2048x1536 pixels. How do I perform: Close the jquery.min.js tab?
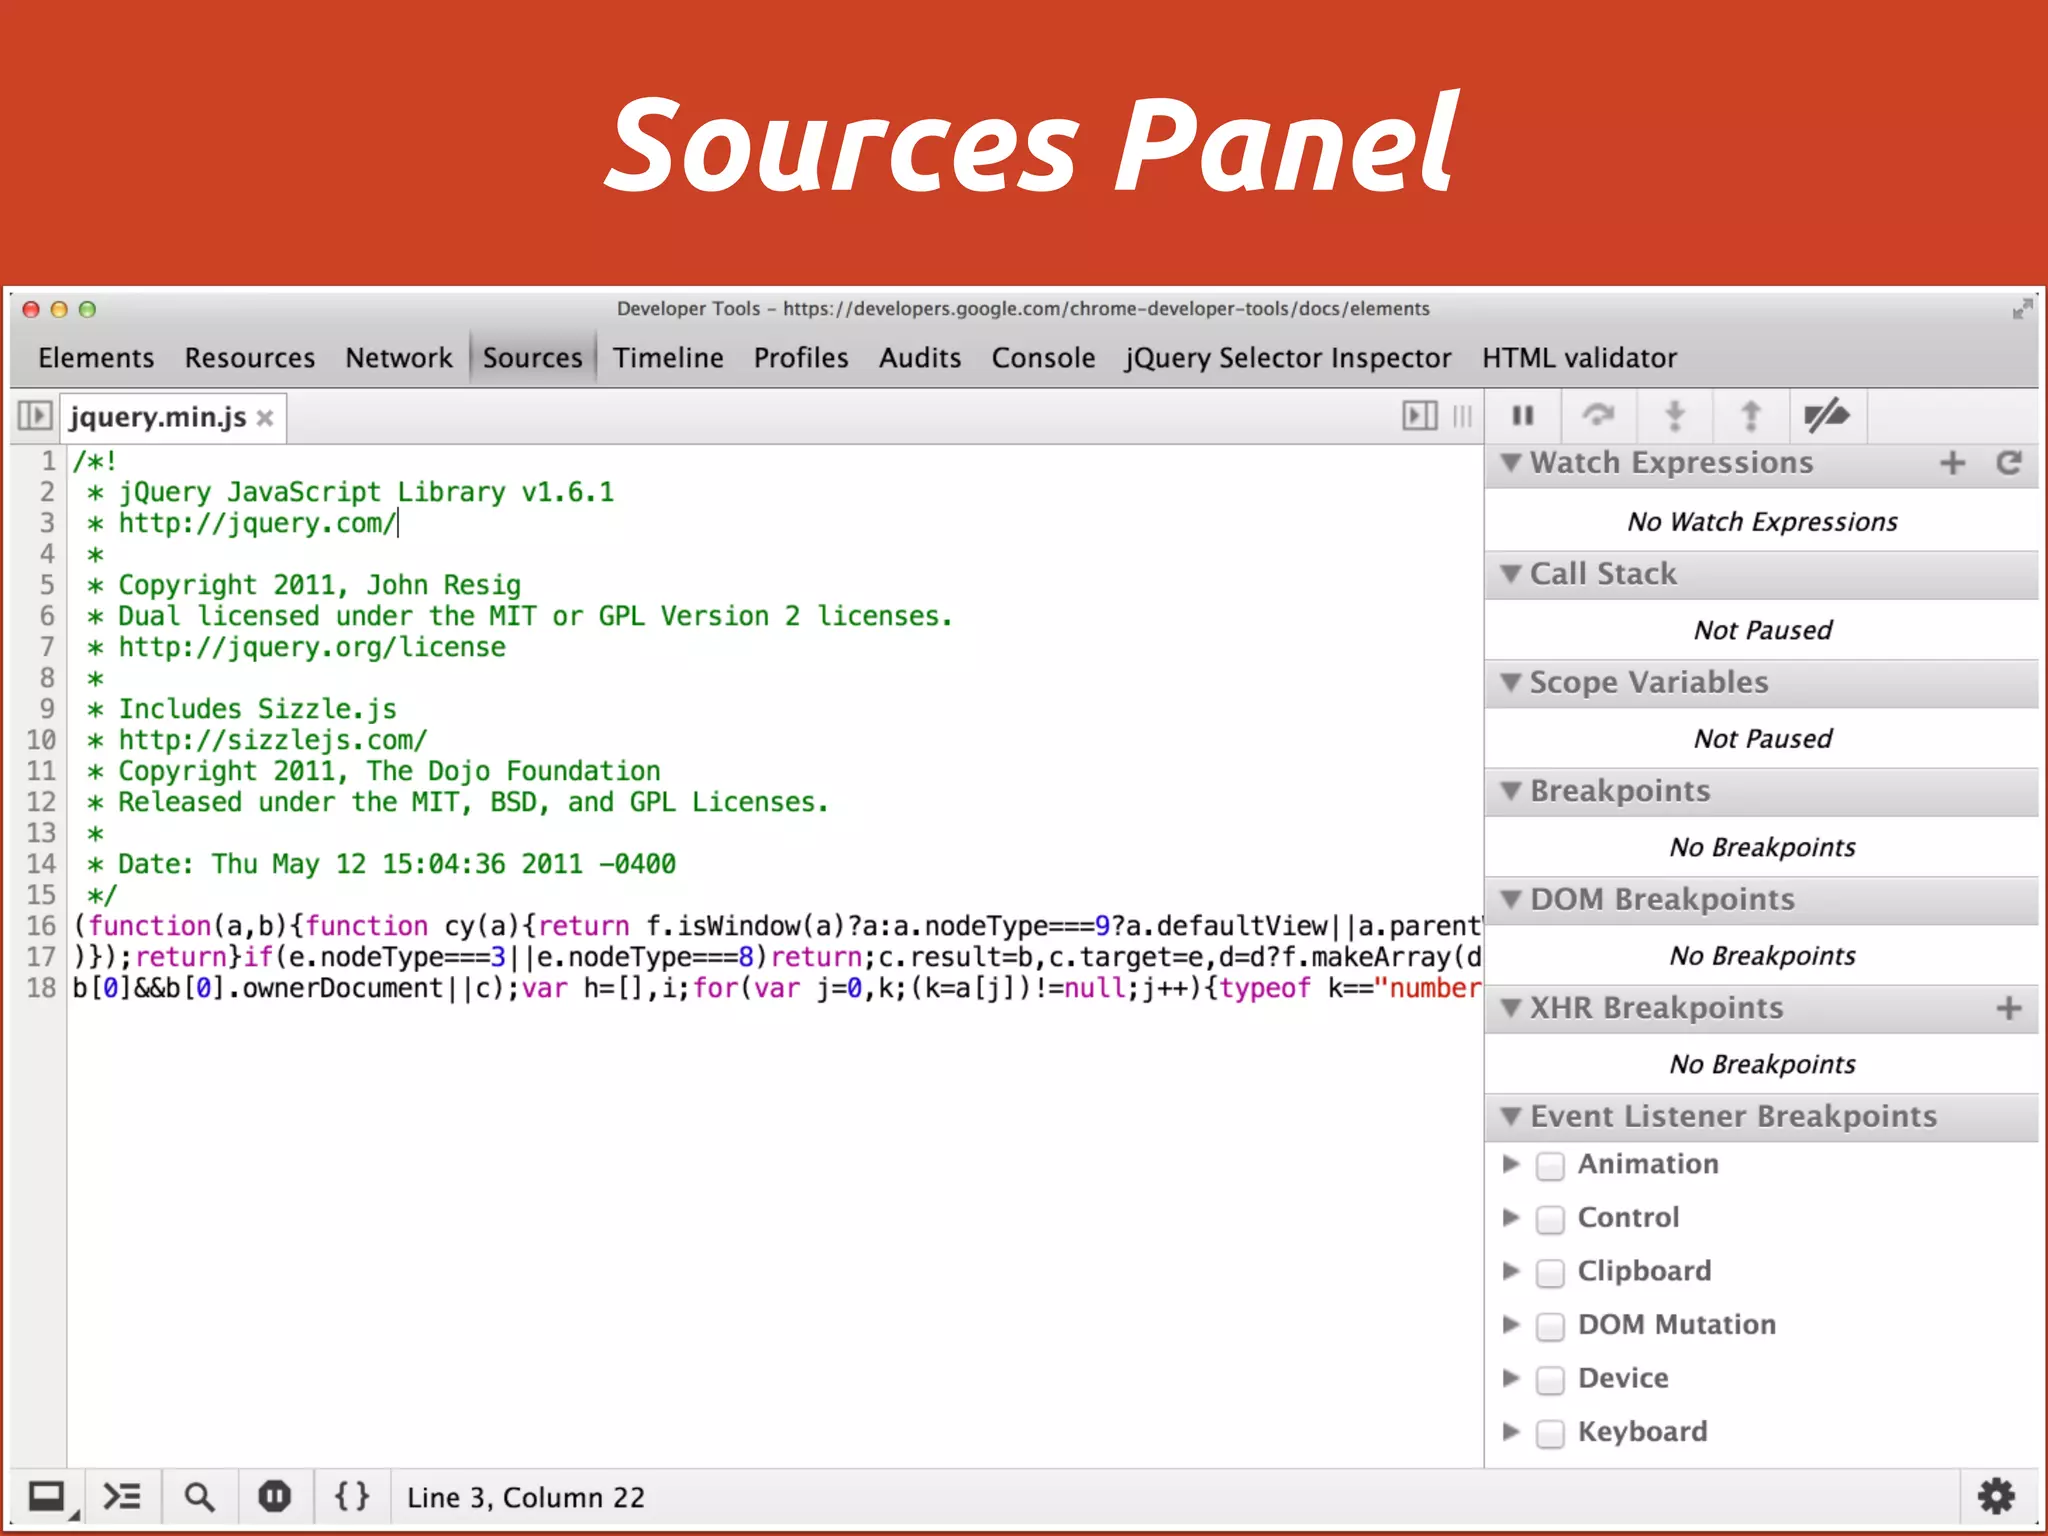(265, 418)
